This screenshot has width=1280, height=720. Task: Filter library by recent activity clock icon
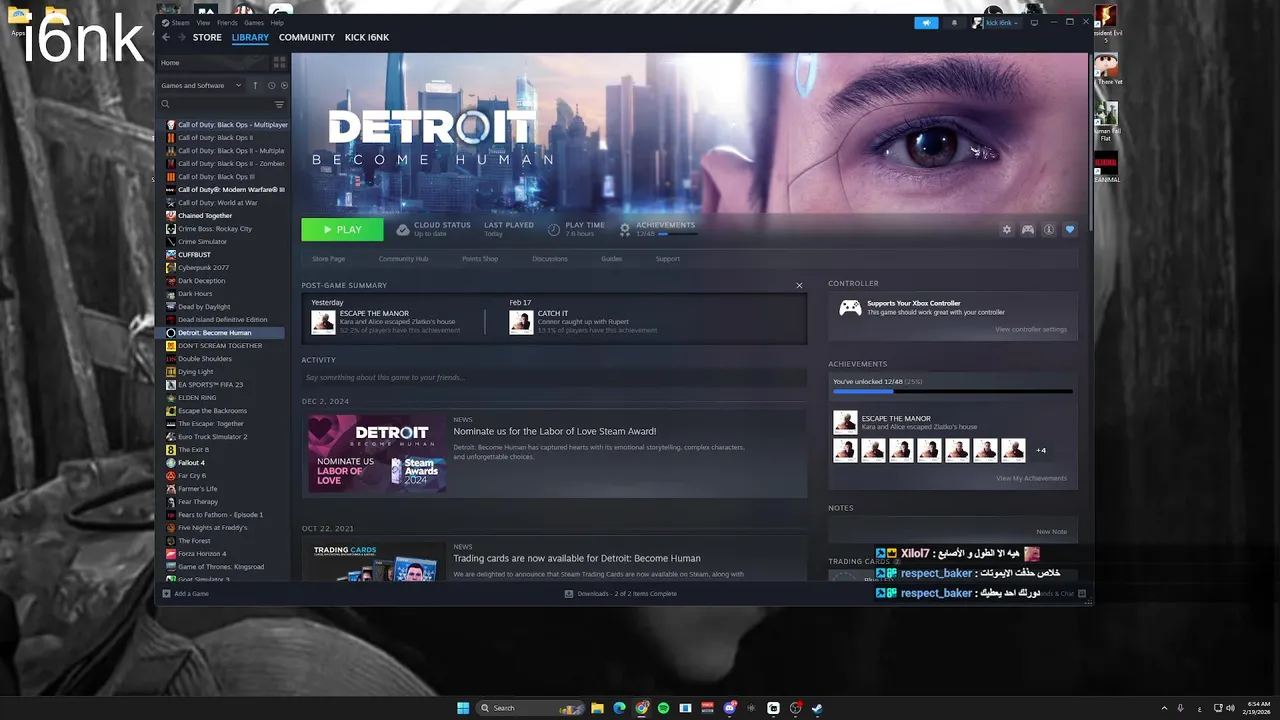point(271,85)
